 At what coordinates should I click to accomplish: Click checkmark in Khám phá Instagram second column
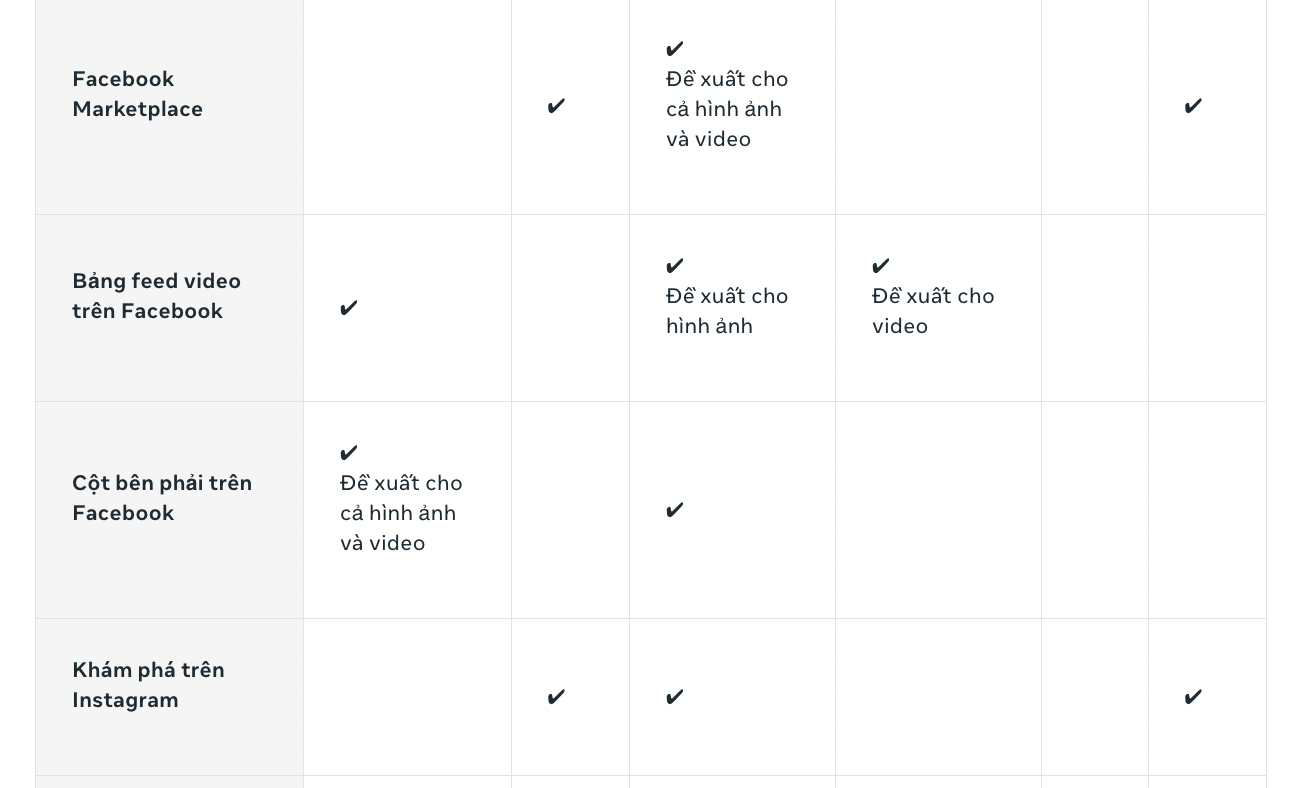(x=556, y=697)
